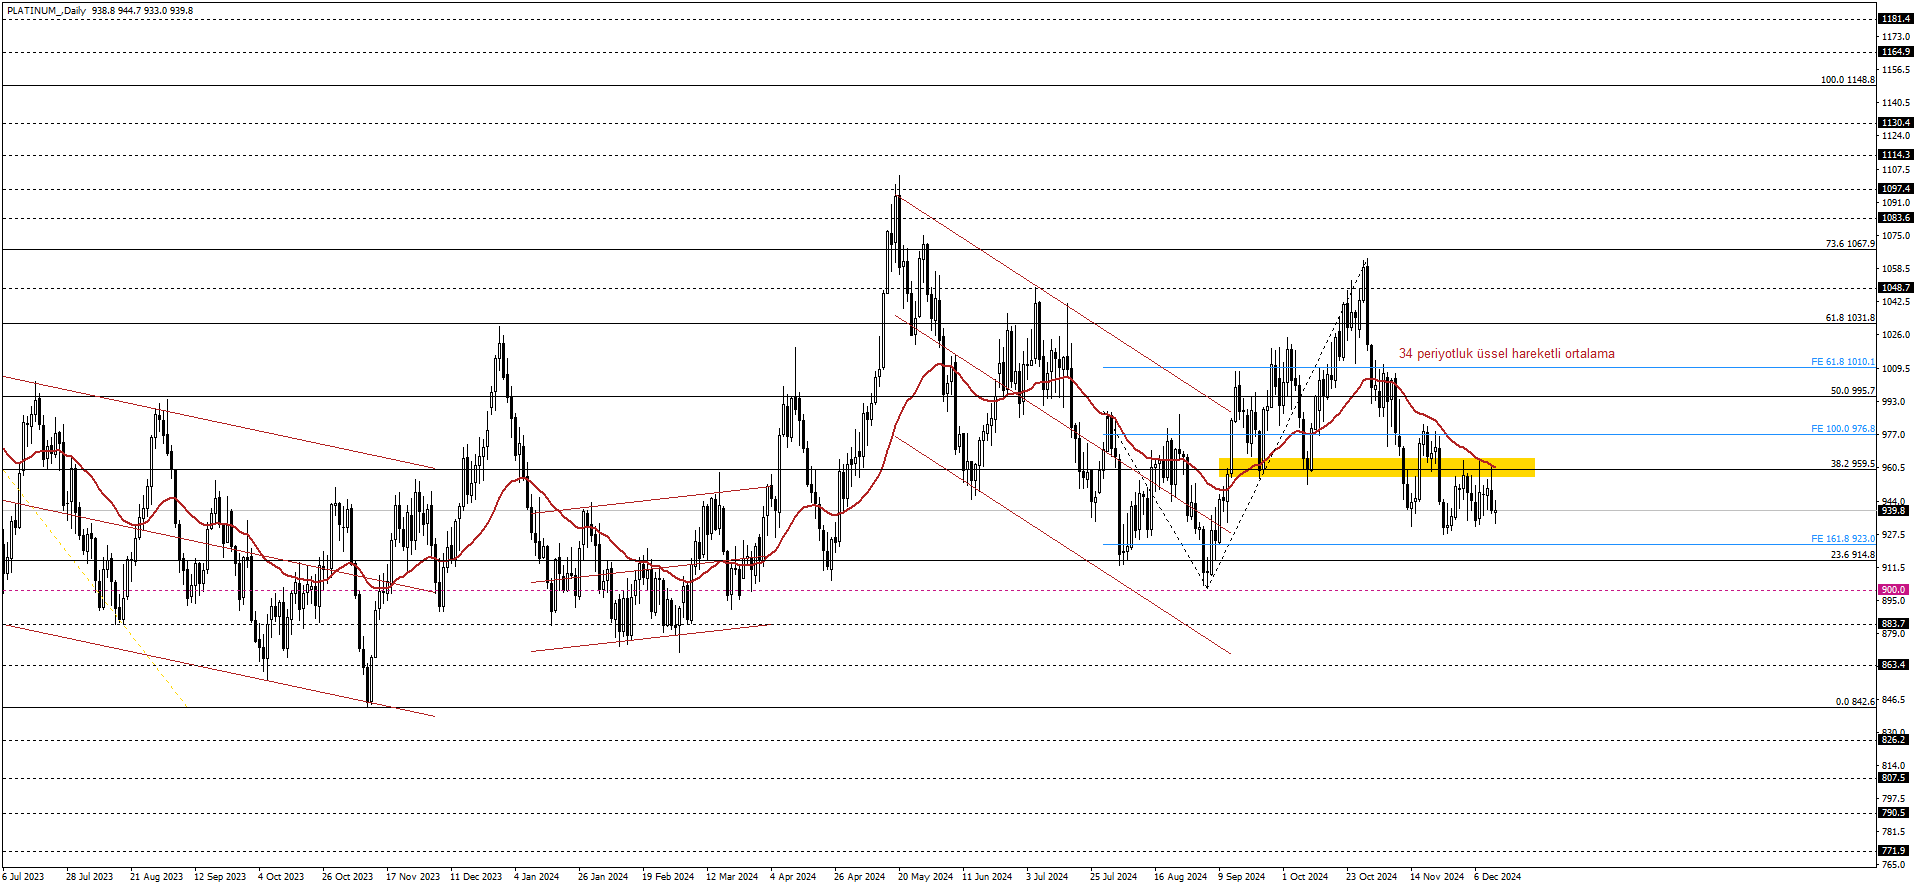The image size is (1916, 888).
Task: Click the '16 Aug 2024' date label
Action: click(1180, 877)
